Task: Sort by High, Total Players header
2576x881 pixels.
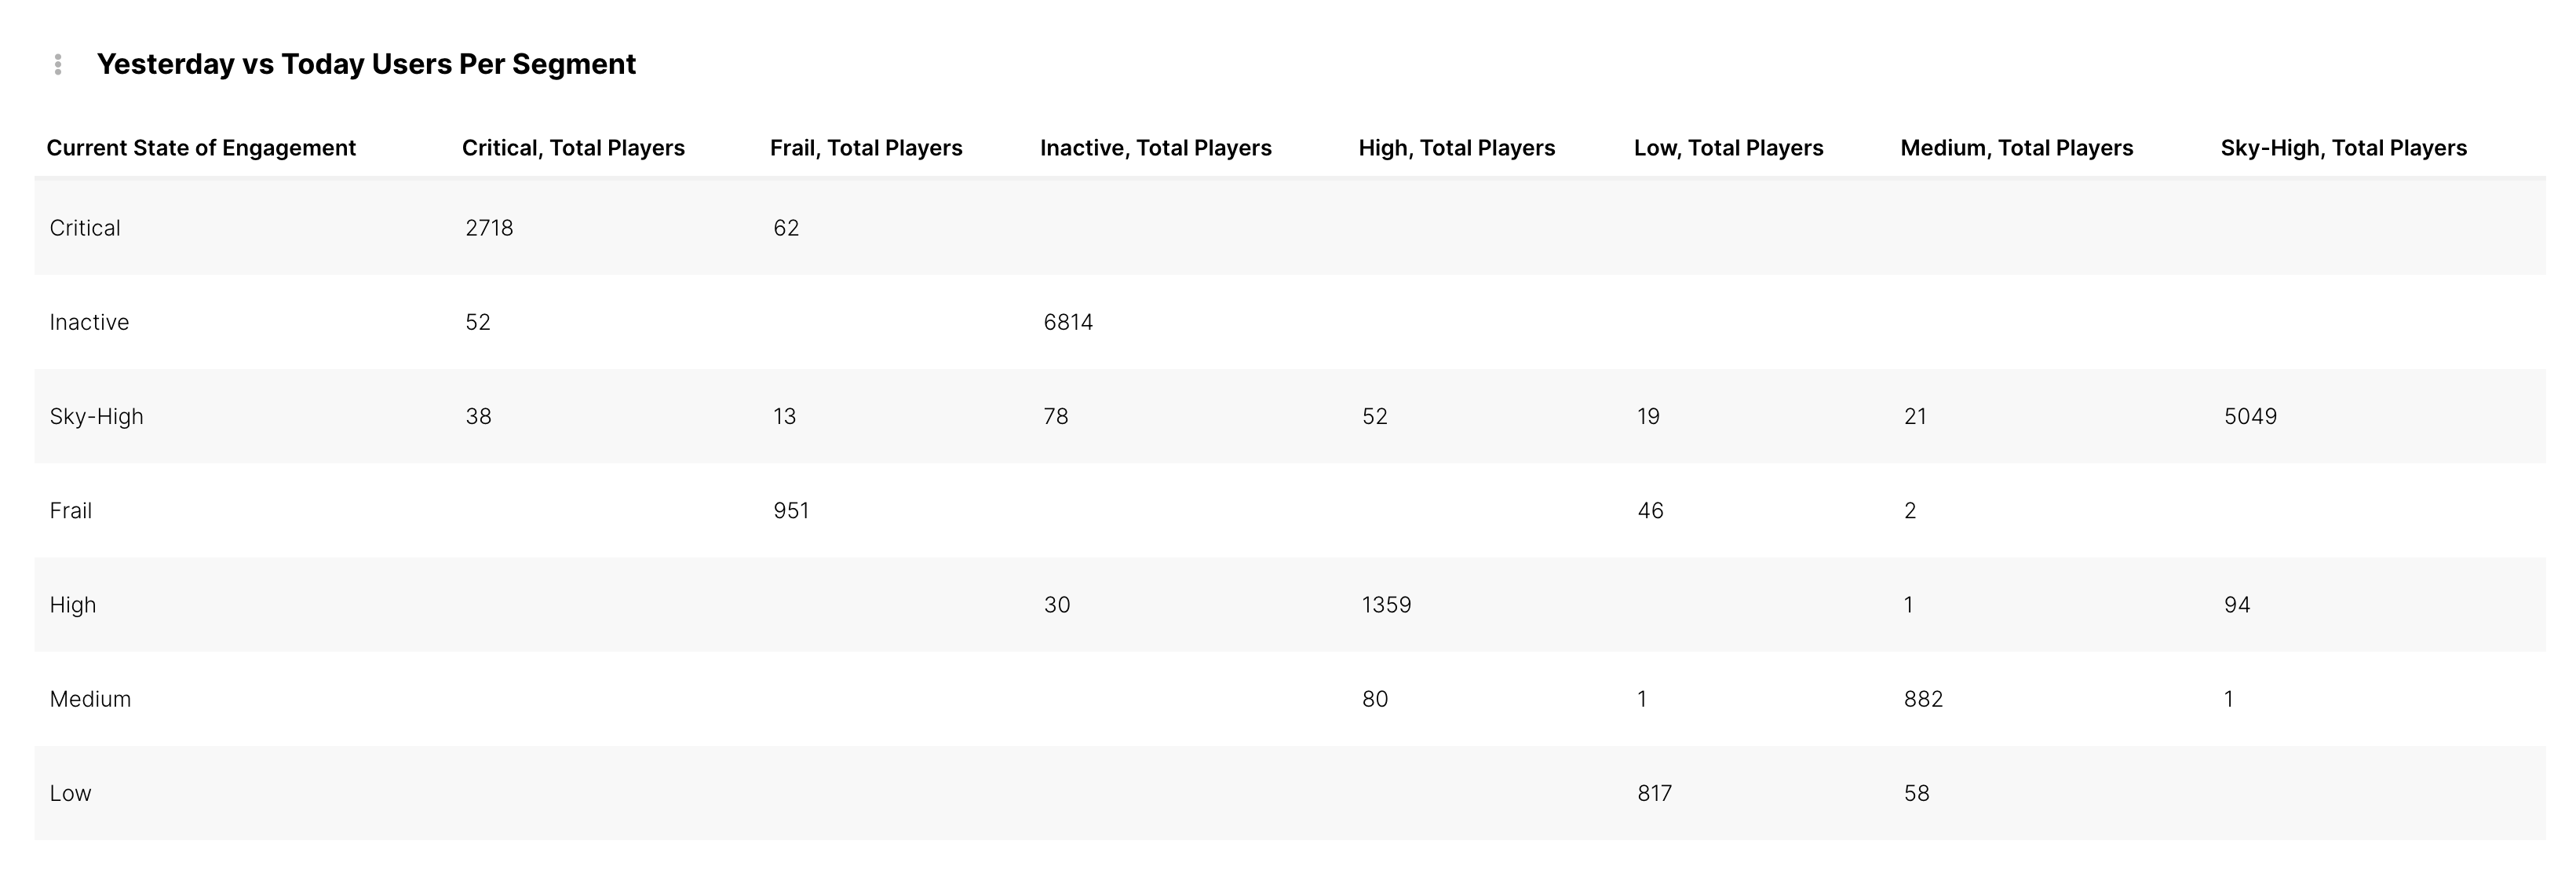Action: 1456,148
